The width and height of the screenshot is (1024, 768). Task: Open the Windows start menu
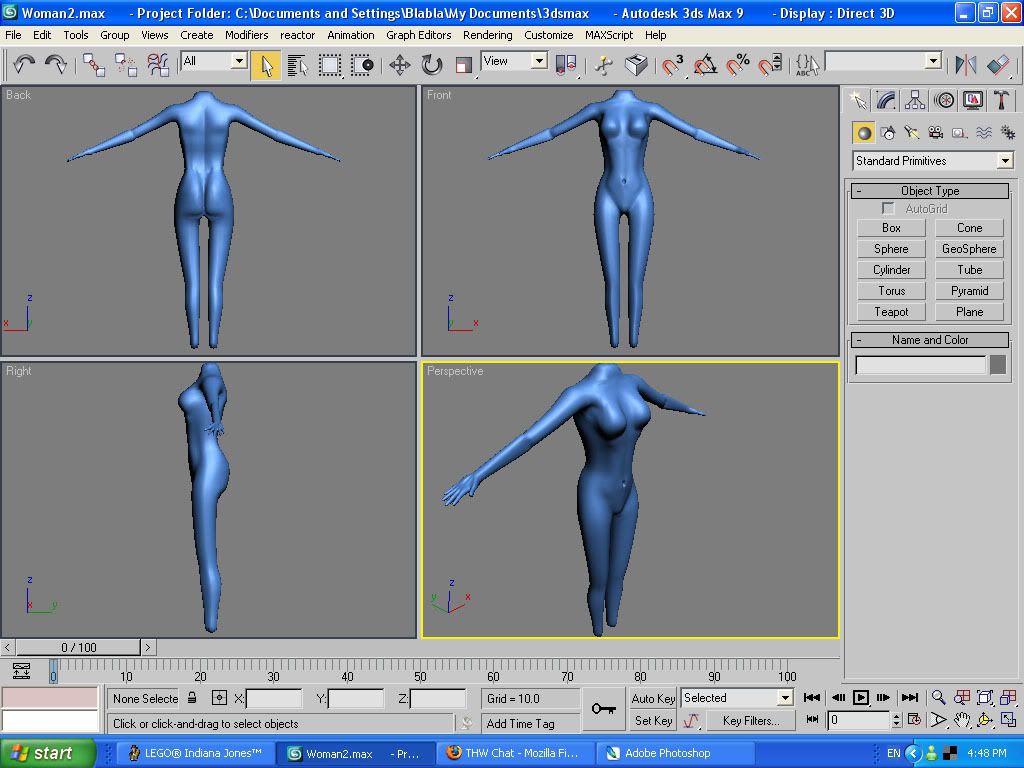48,753
